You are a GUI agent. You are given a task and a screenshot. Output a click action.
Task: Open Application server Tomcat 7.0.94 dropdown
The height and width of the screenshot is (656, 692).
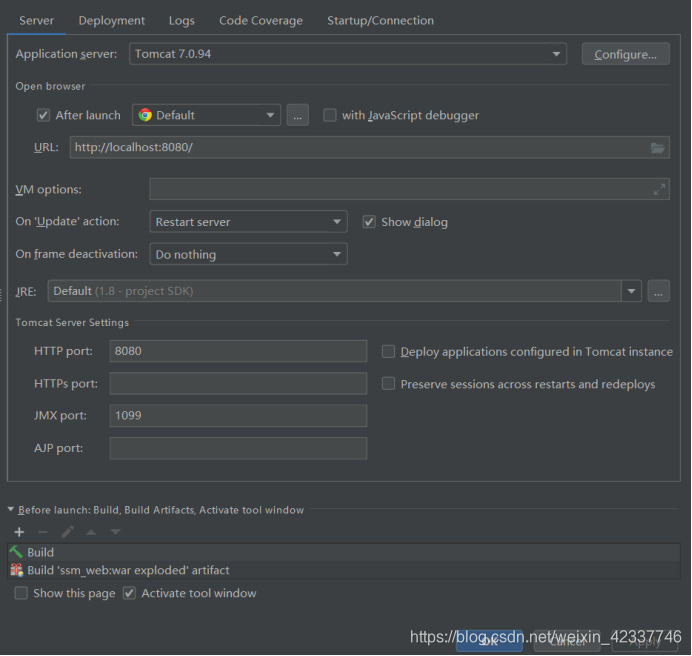pos(348,54)
